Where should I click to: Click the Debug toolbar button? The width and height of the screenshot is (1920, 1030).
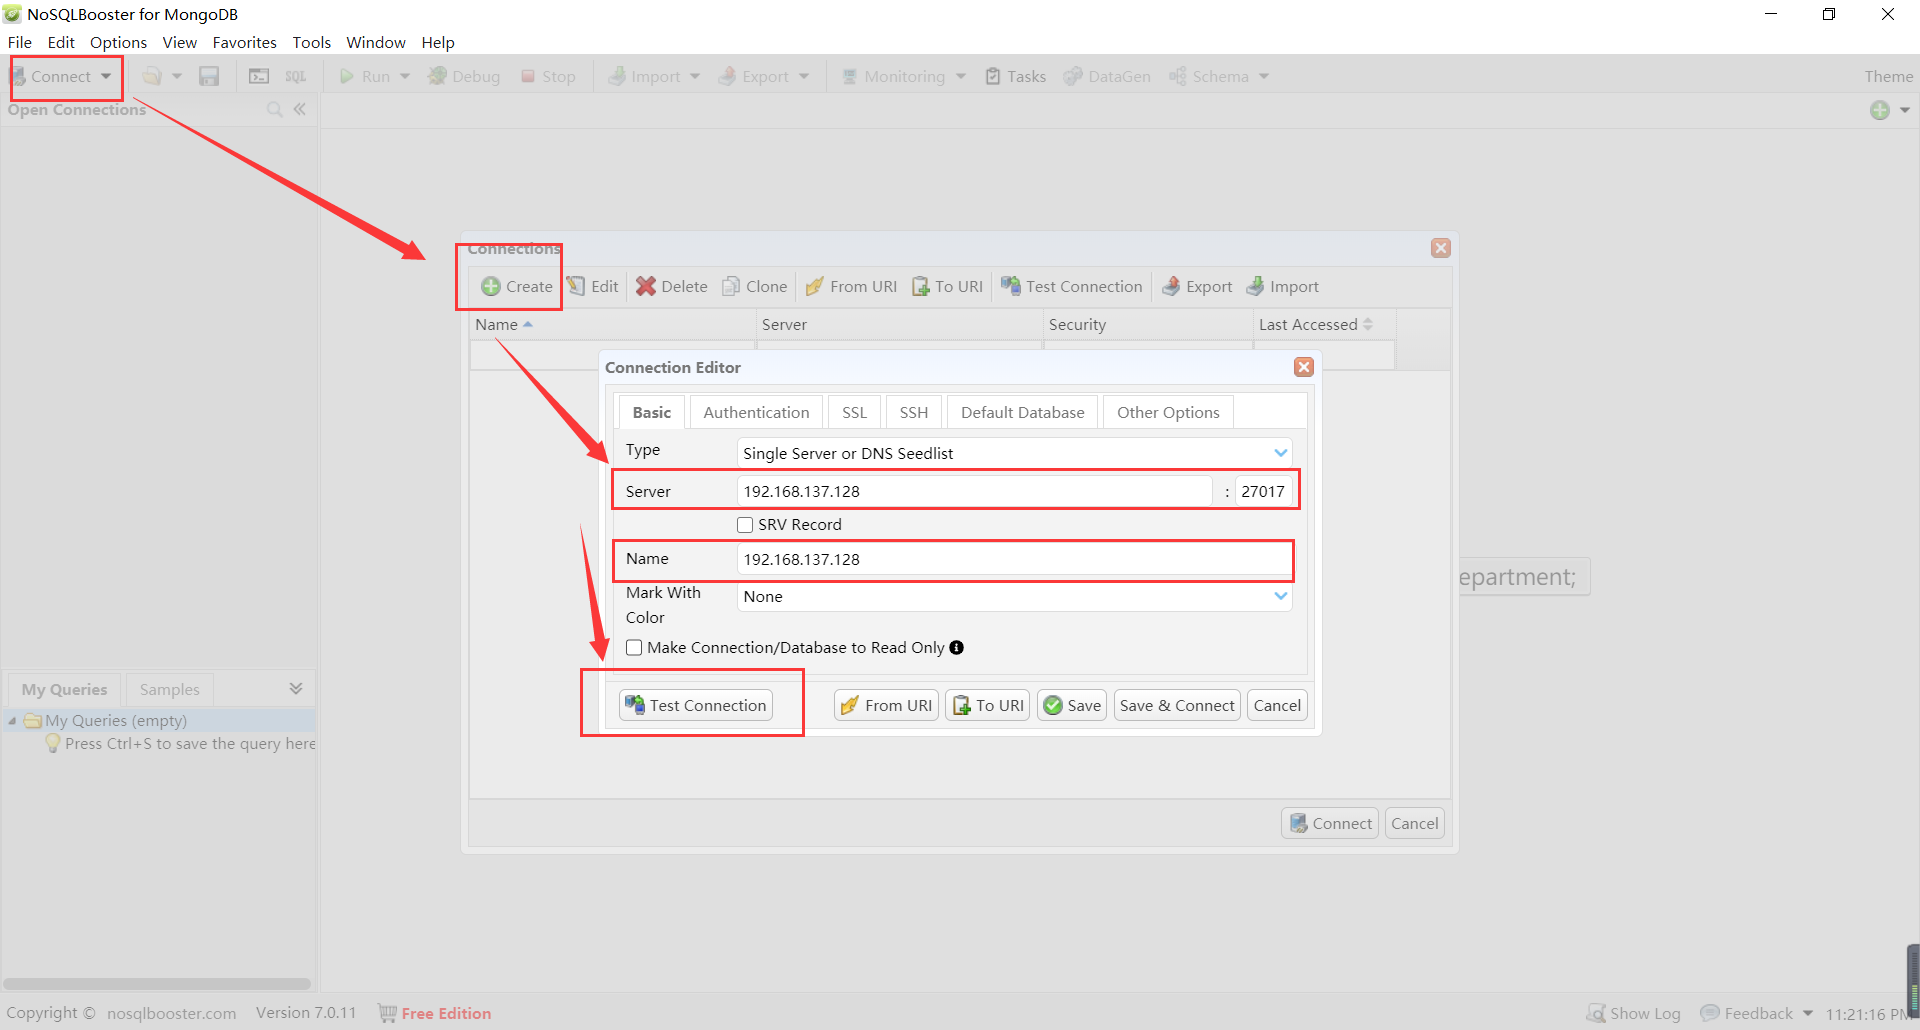[x=464, y=76]
